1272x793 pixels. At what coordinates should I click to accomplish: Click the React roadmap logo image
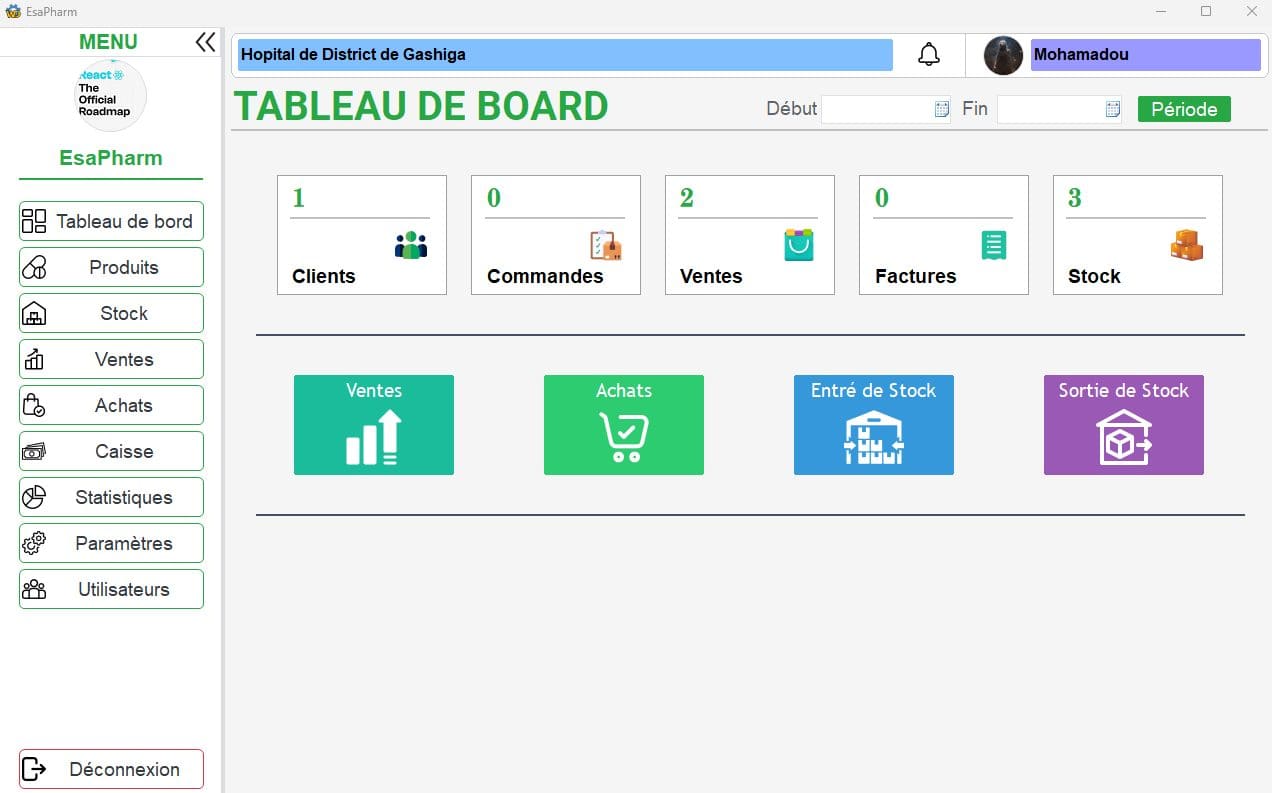click(110, 95)
